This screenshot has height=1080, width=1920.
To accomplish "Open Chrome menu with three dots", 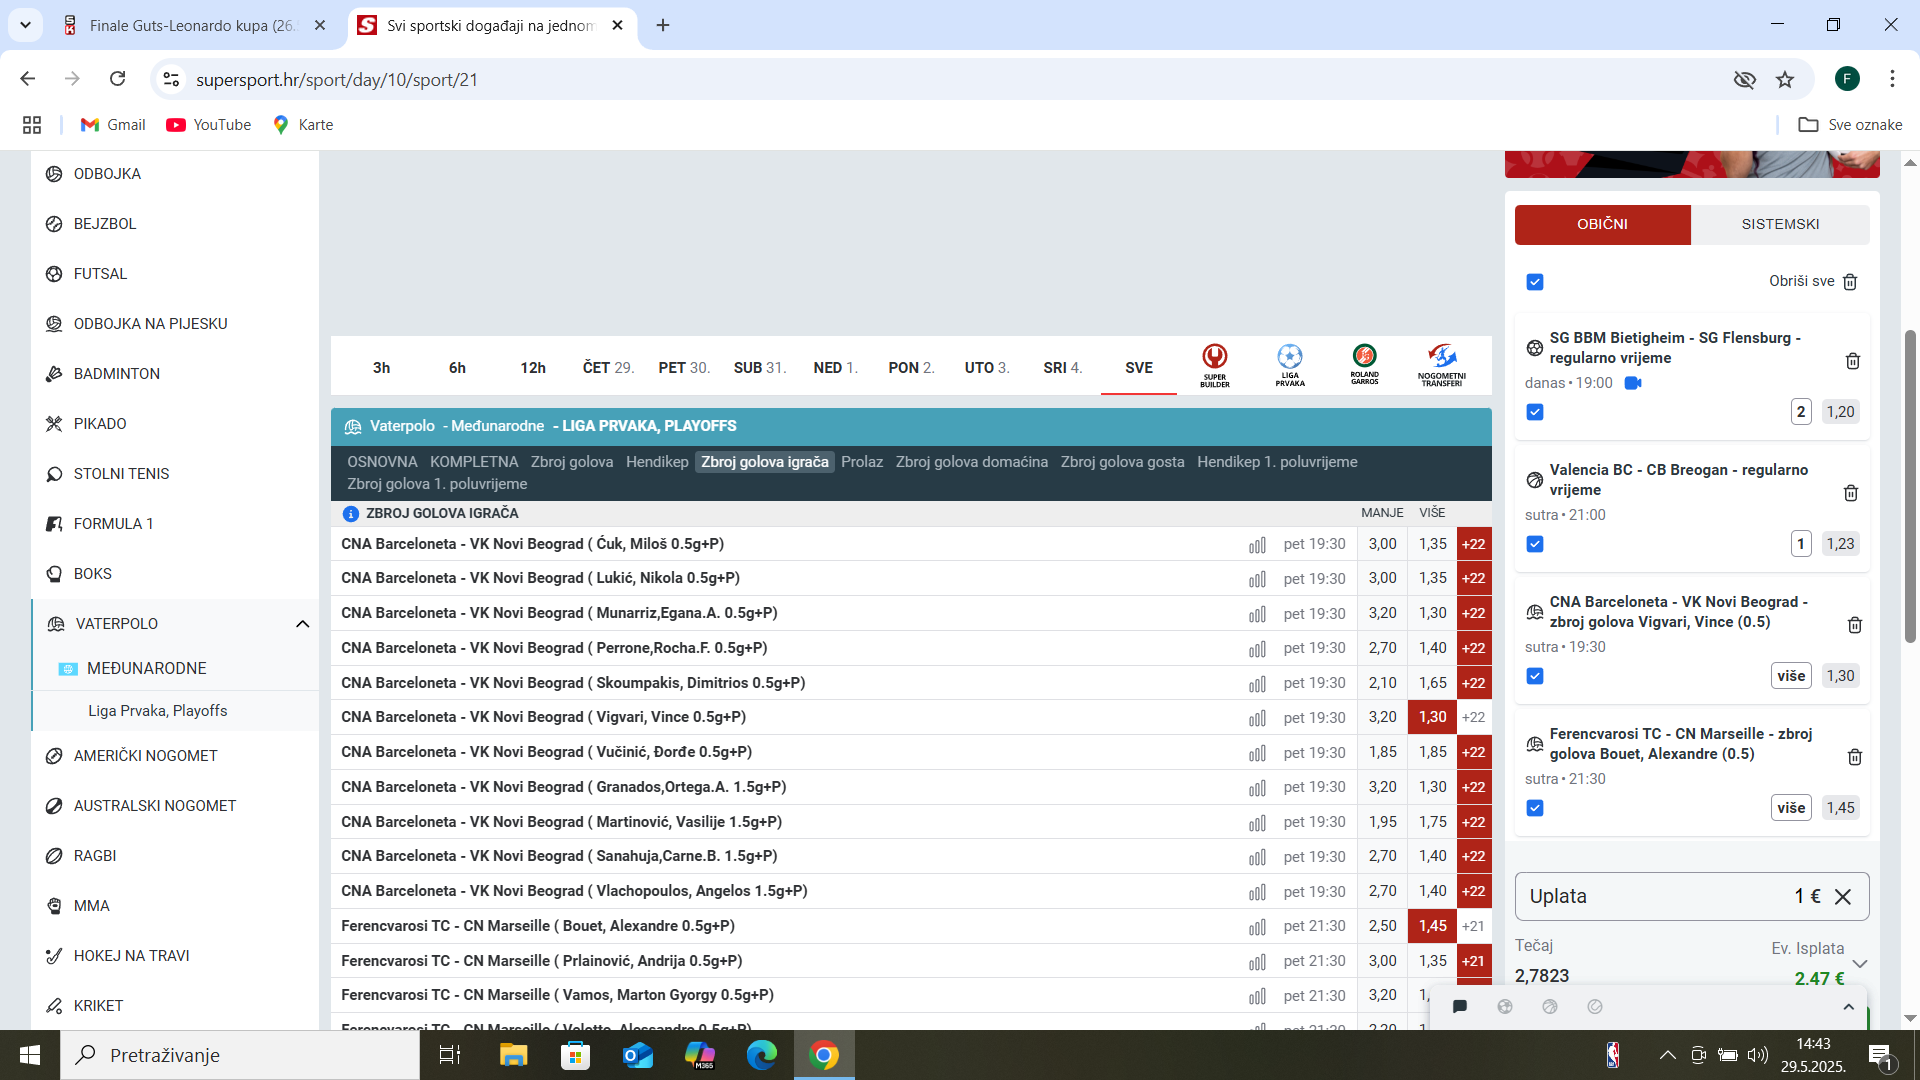I will 1892,79.
